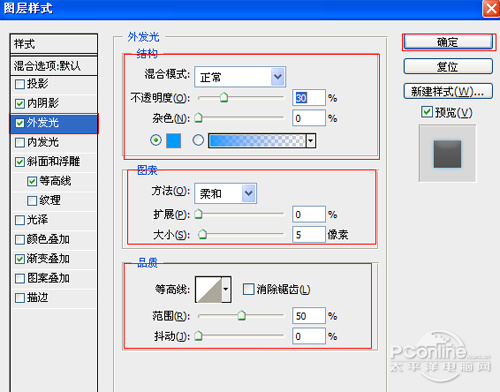The image size is (500, 392).
Task: Click the 杂色 noise slider handle
Action: tap(199, 118)
